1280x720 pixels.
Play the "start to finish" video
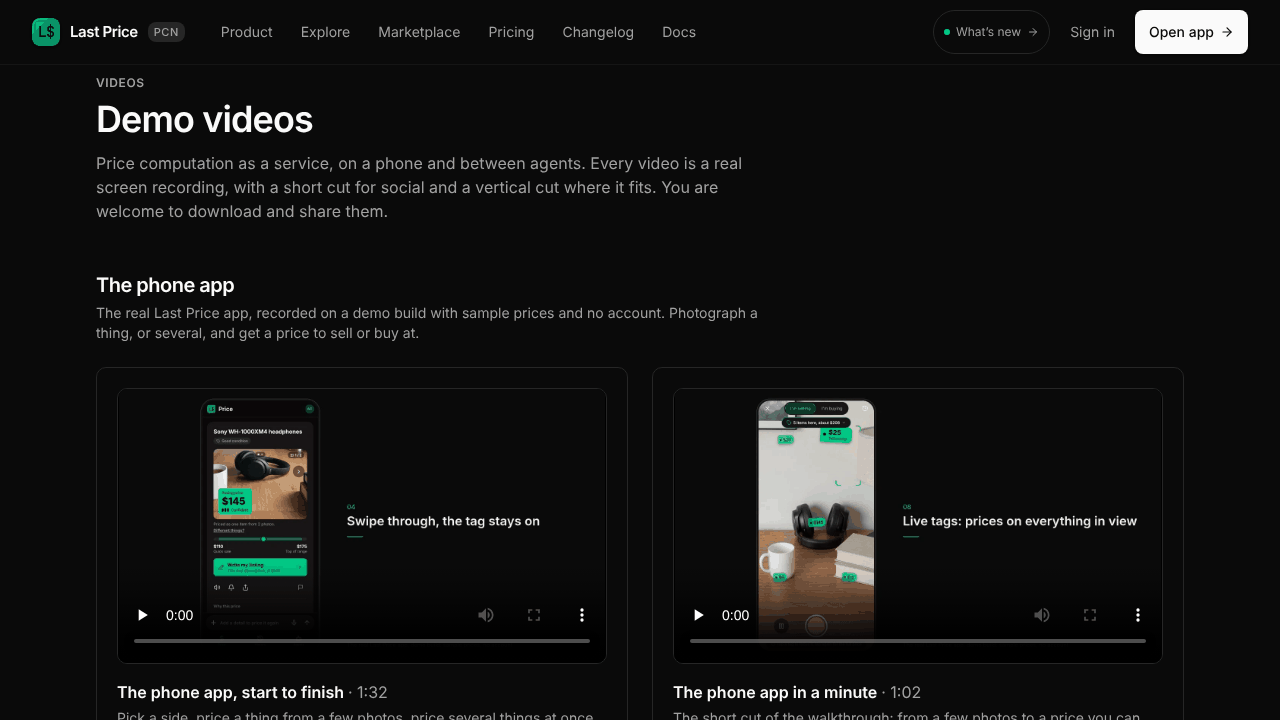tap(143, 615)
